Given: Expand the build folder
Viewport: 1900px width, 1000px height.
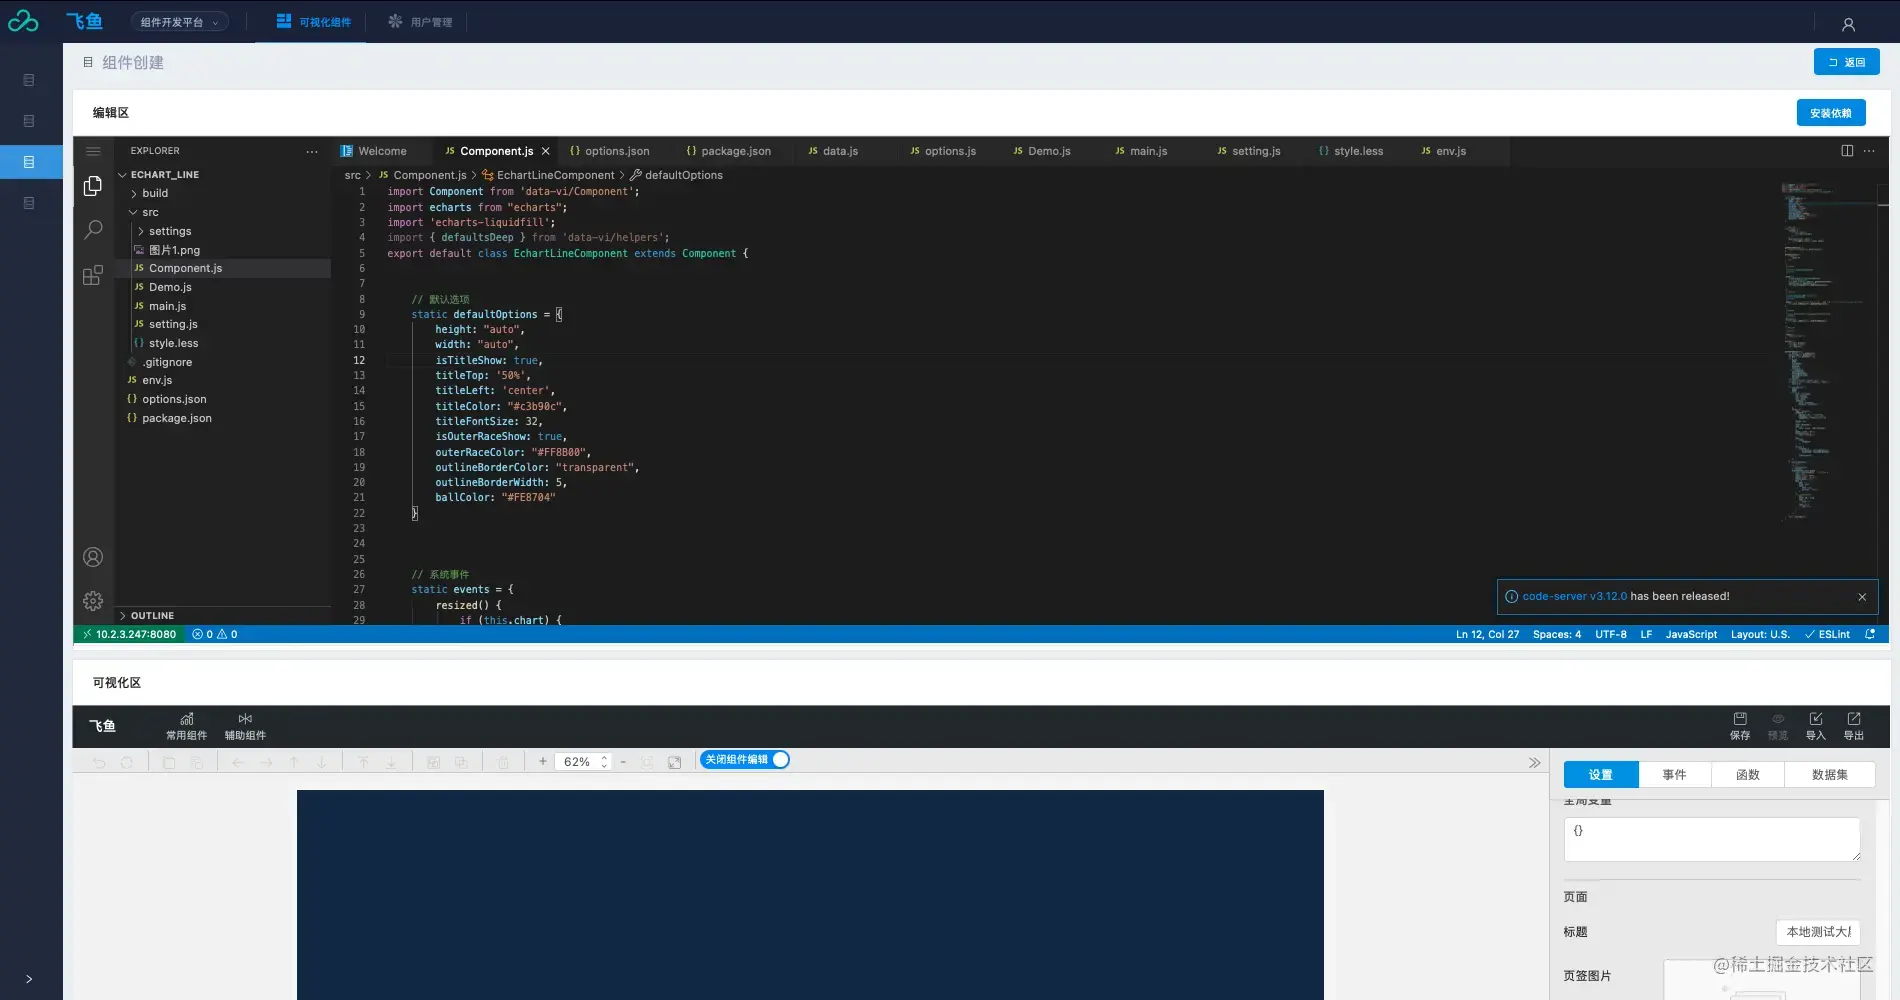Looking at the screenshot, I should coord(155,193).
